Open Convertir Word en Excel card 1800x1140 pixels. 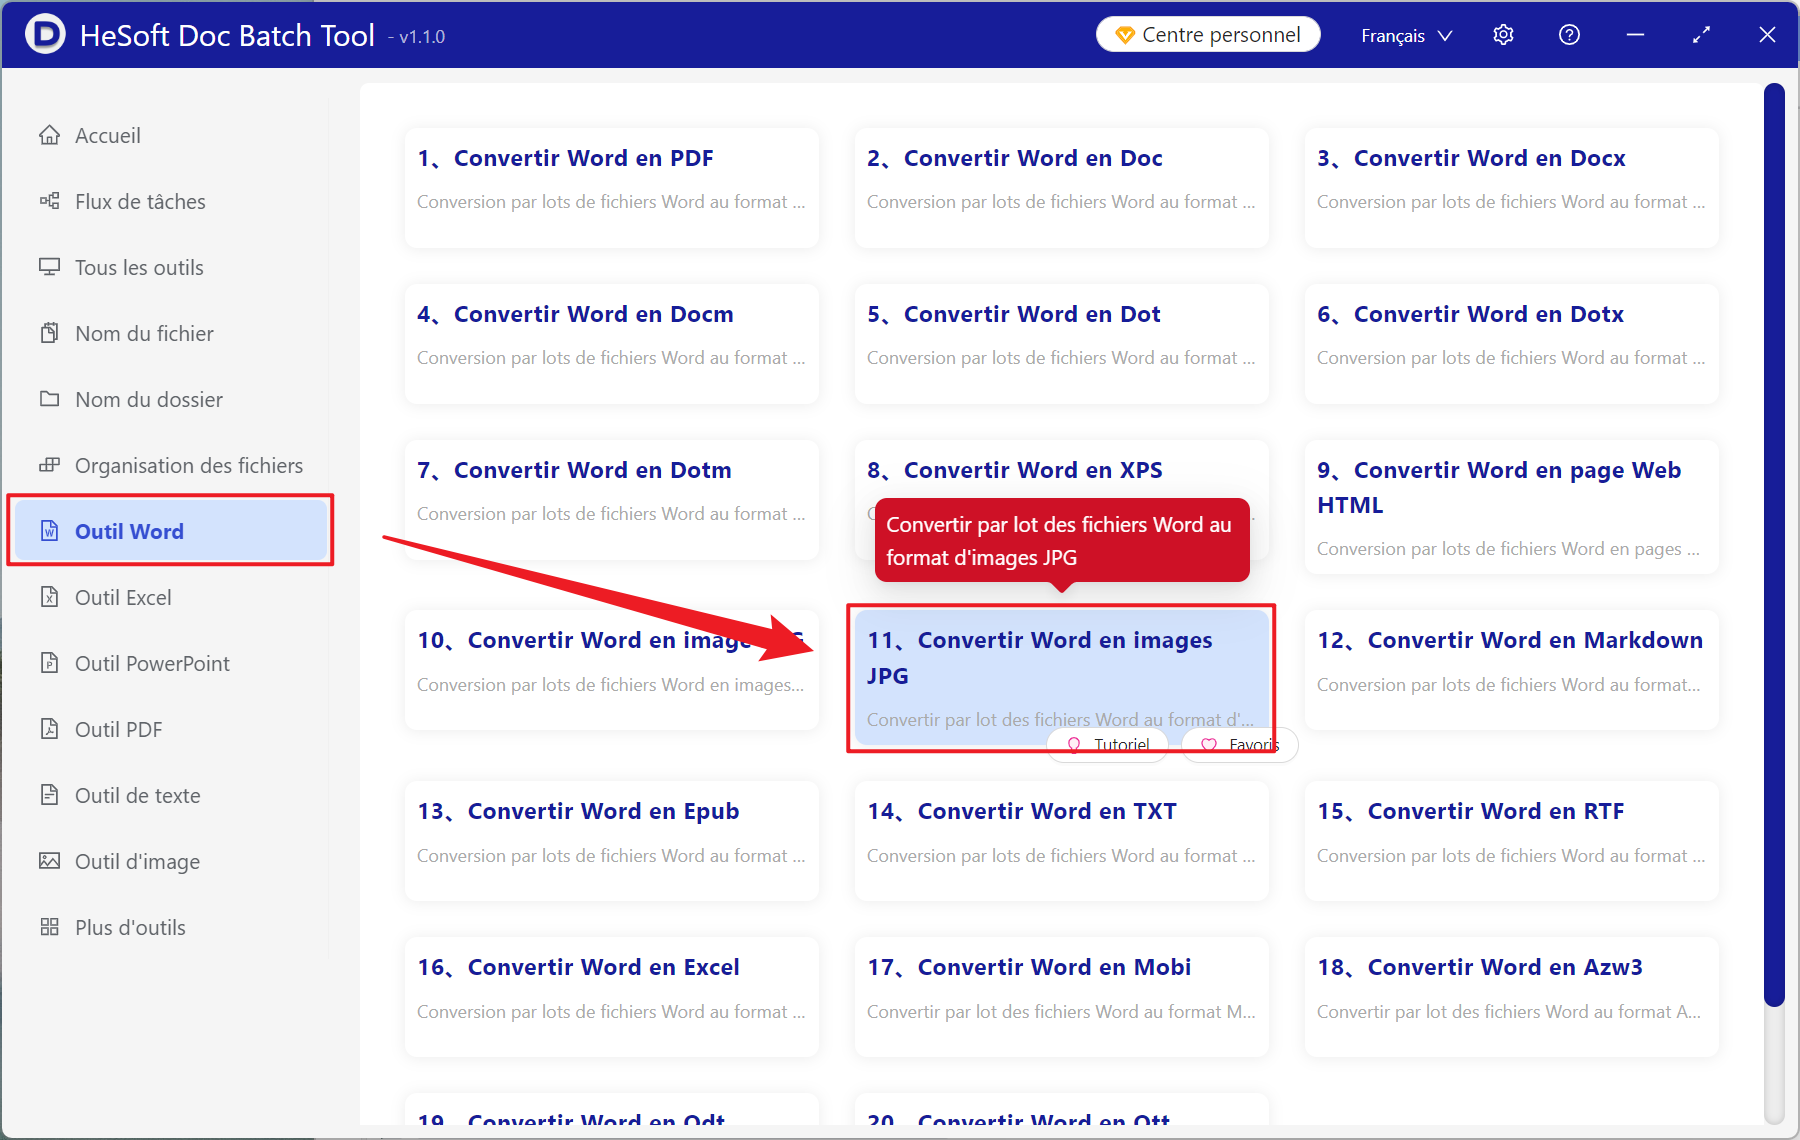(x=612, y=997)
